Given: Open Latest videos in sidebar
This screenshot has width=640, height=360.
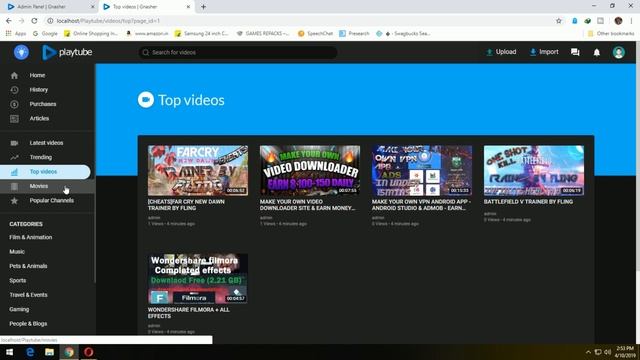Looking at the screenshot, I should [46, 143].
